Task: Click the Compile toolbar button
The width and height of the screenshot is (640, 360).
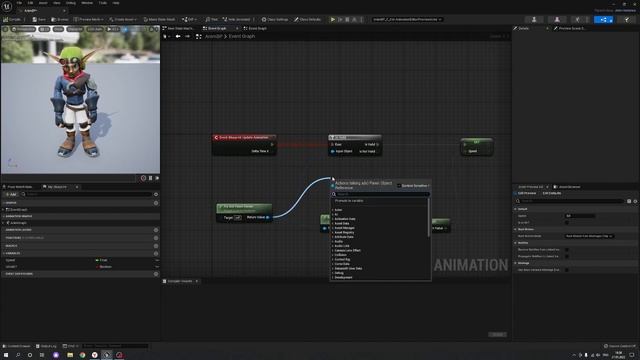Action: click(12, 19)
